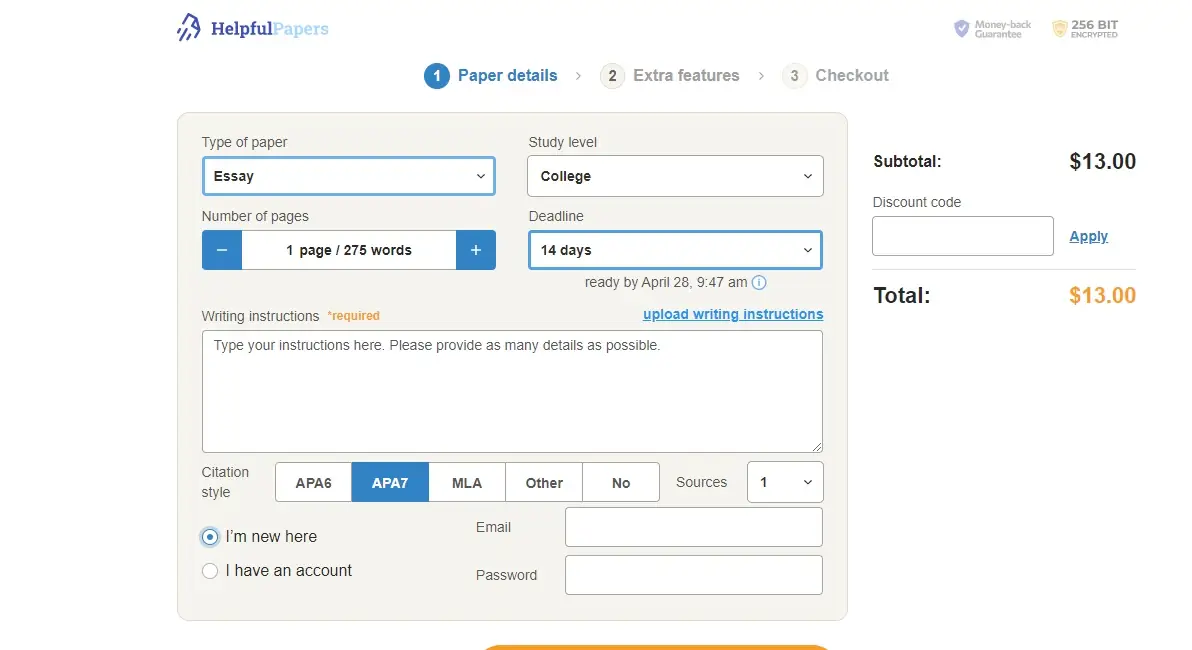Image resolution: width=1192 pixels, height=650 pixels.
Task: Click into the Discount code field
Action: tap(962, 236)
